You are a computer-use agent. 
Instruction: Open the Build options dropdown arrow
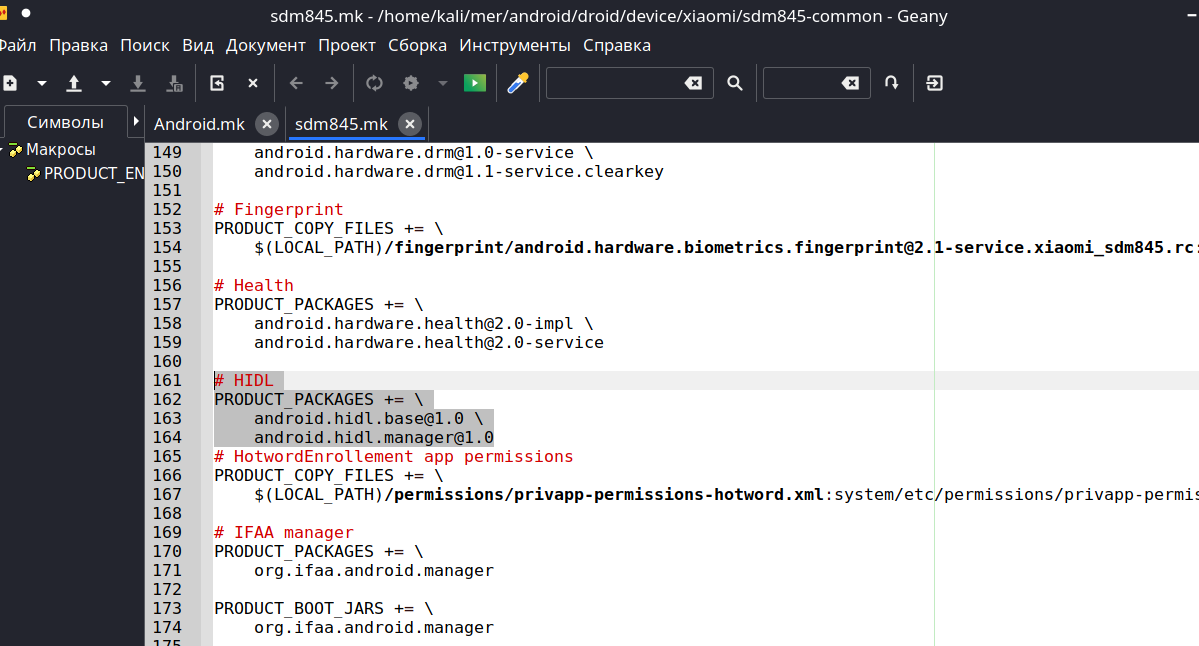coord(443,83)
